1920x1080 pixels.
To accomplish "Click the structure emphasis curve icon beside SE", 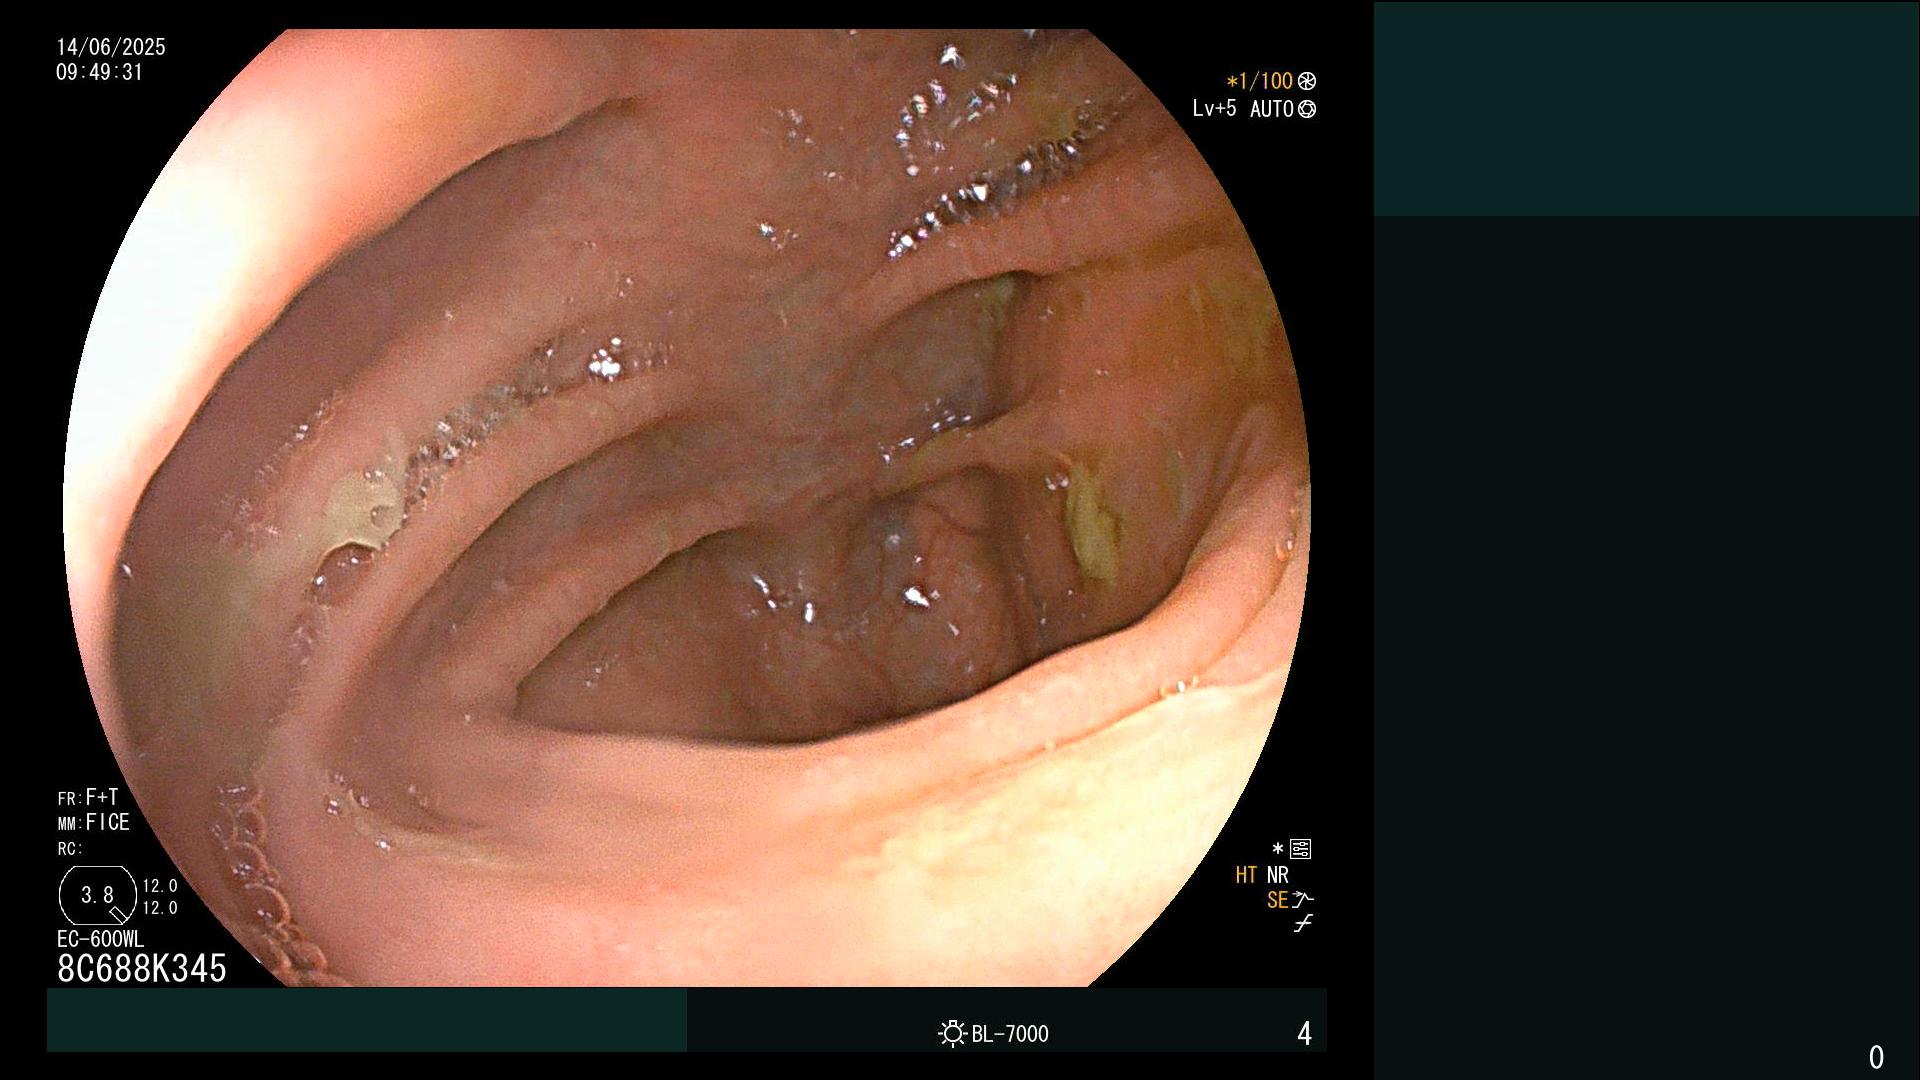I will tap(1303, 900).
